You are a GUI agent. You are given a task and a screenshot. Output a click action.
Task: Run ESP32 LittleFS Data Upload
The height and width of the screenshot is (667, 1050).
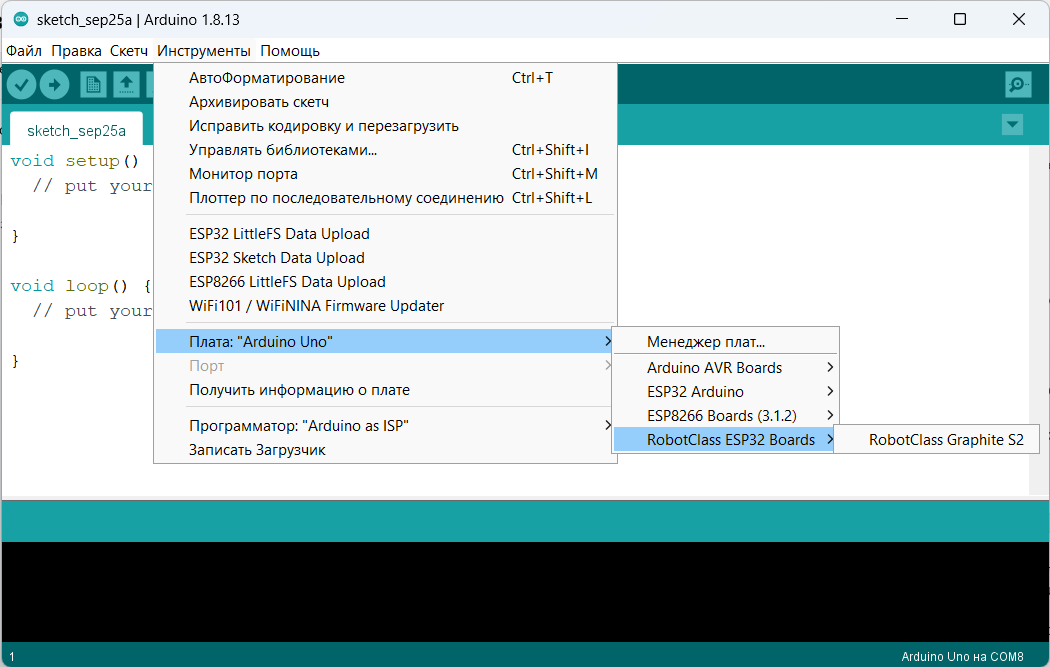384,234
